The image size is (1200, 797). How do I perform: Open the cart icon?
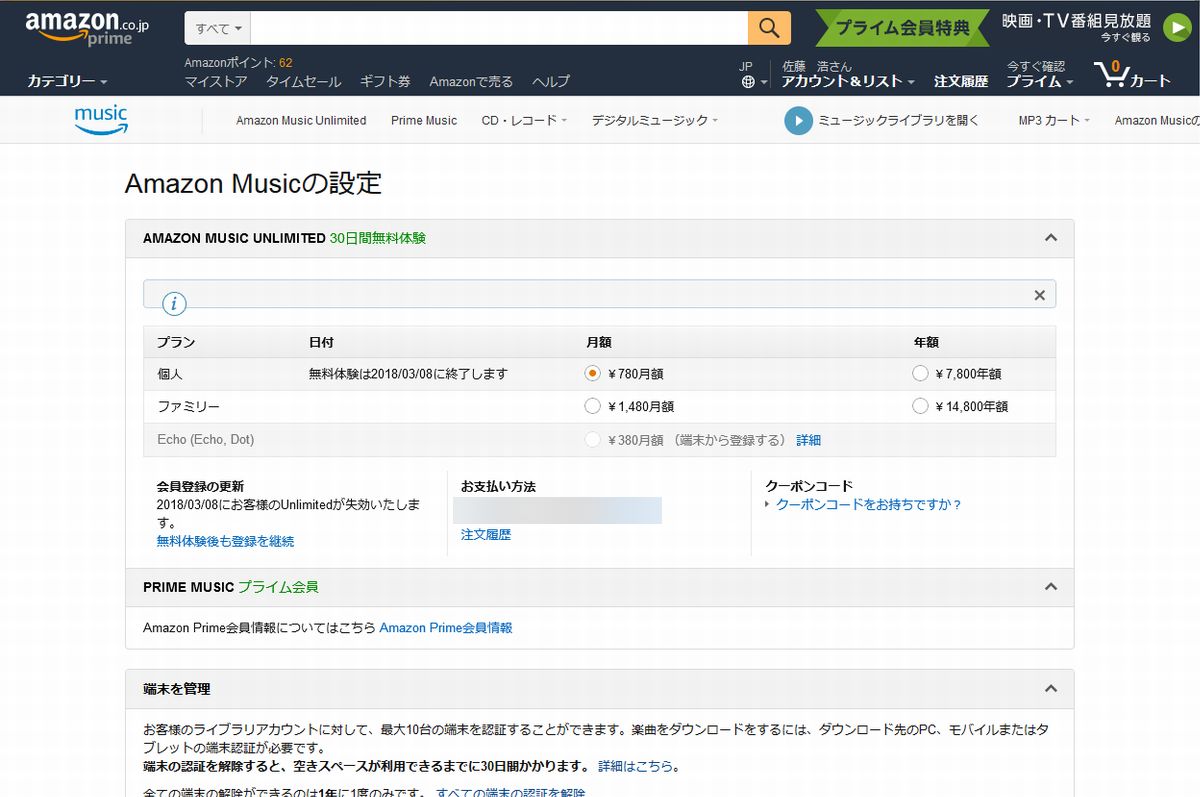click(x=1132, y=75)
